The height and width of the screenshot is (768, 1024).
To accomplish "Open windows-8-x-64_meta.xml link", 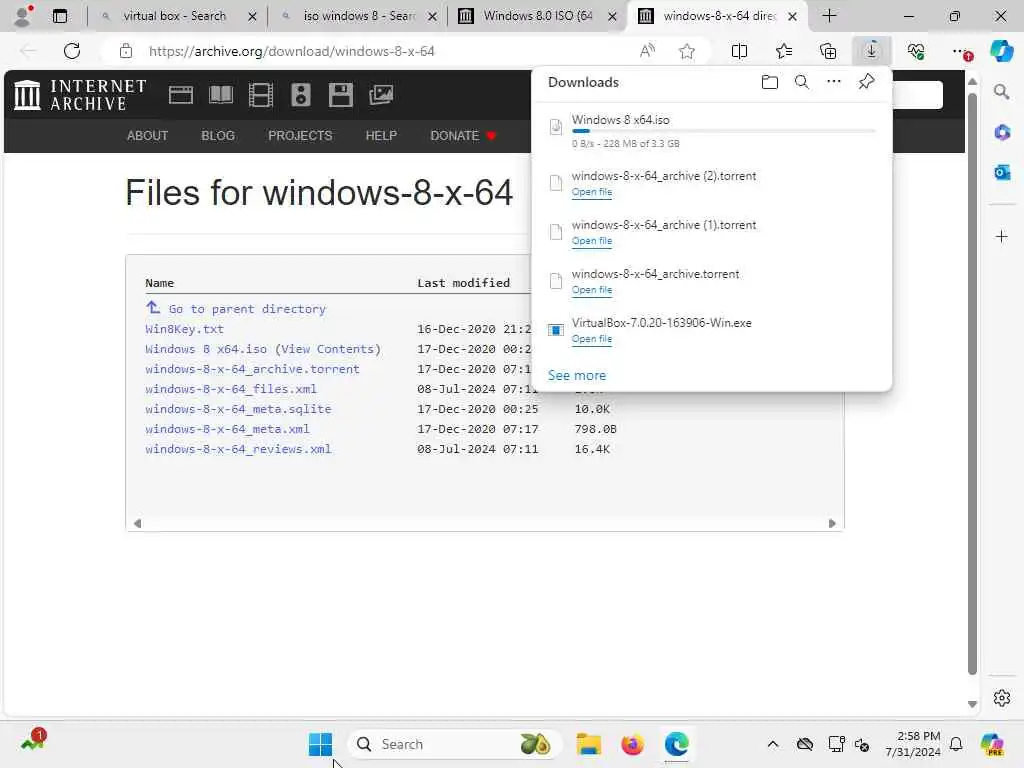I will click(227, 429).
